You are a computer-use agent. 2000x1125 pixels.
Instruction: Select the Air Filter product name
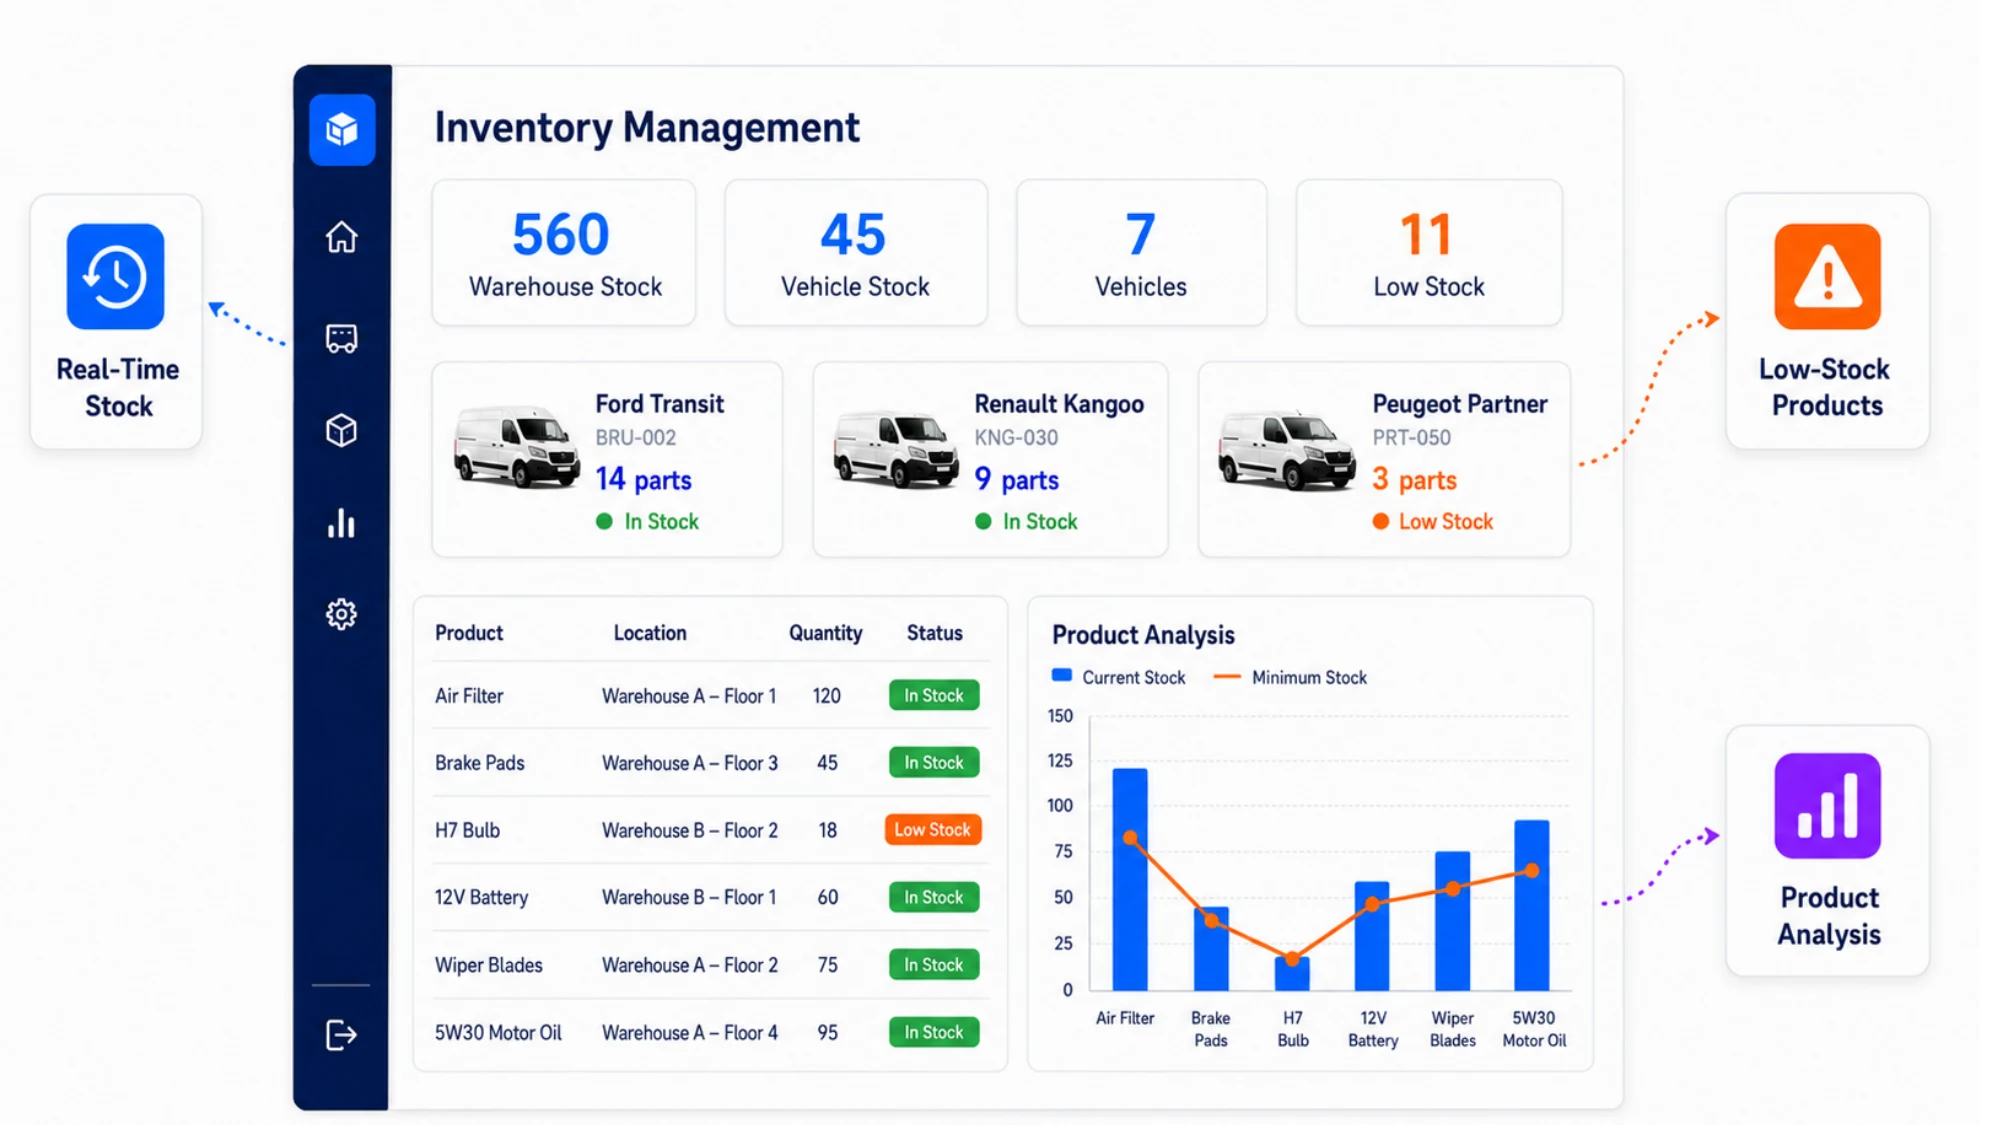pyautogui.click(x=469, y=696)
